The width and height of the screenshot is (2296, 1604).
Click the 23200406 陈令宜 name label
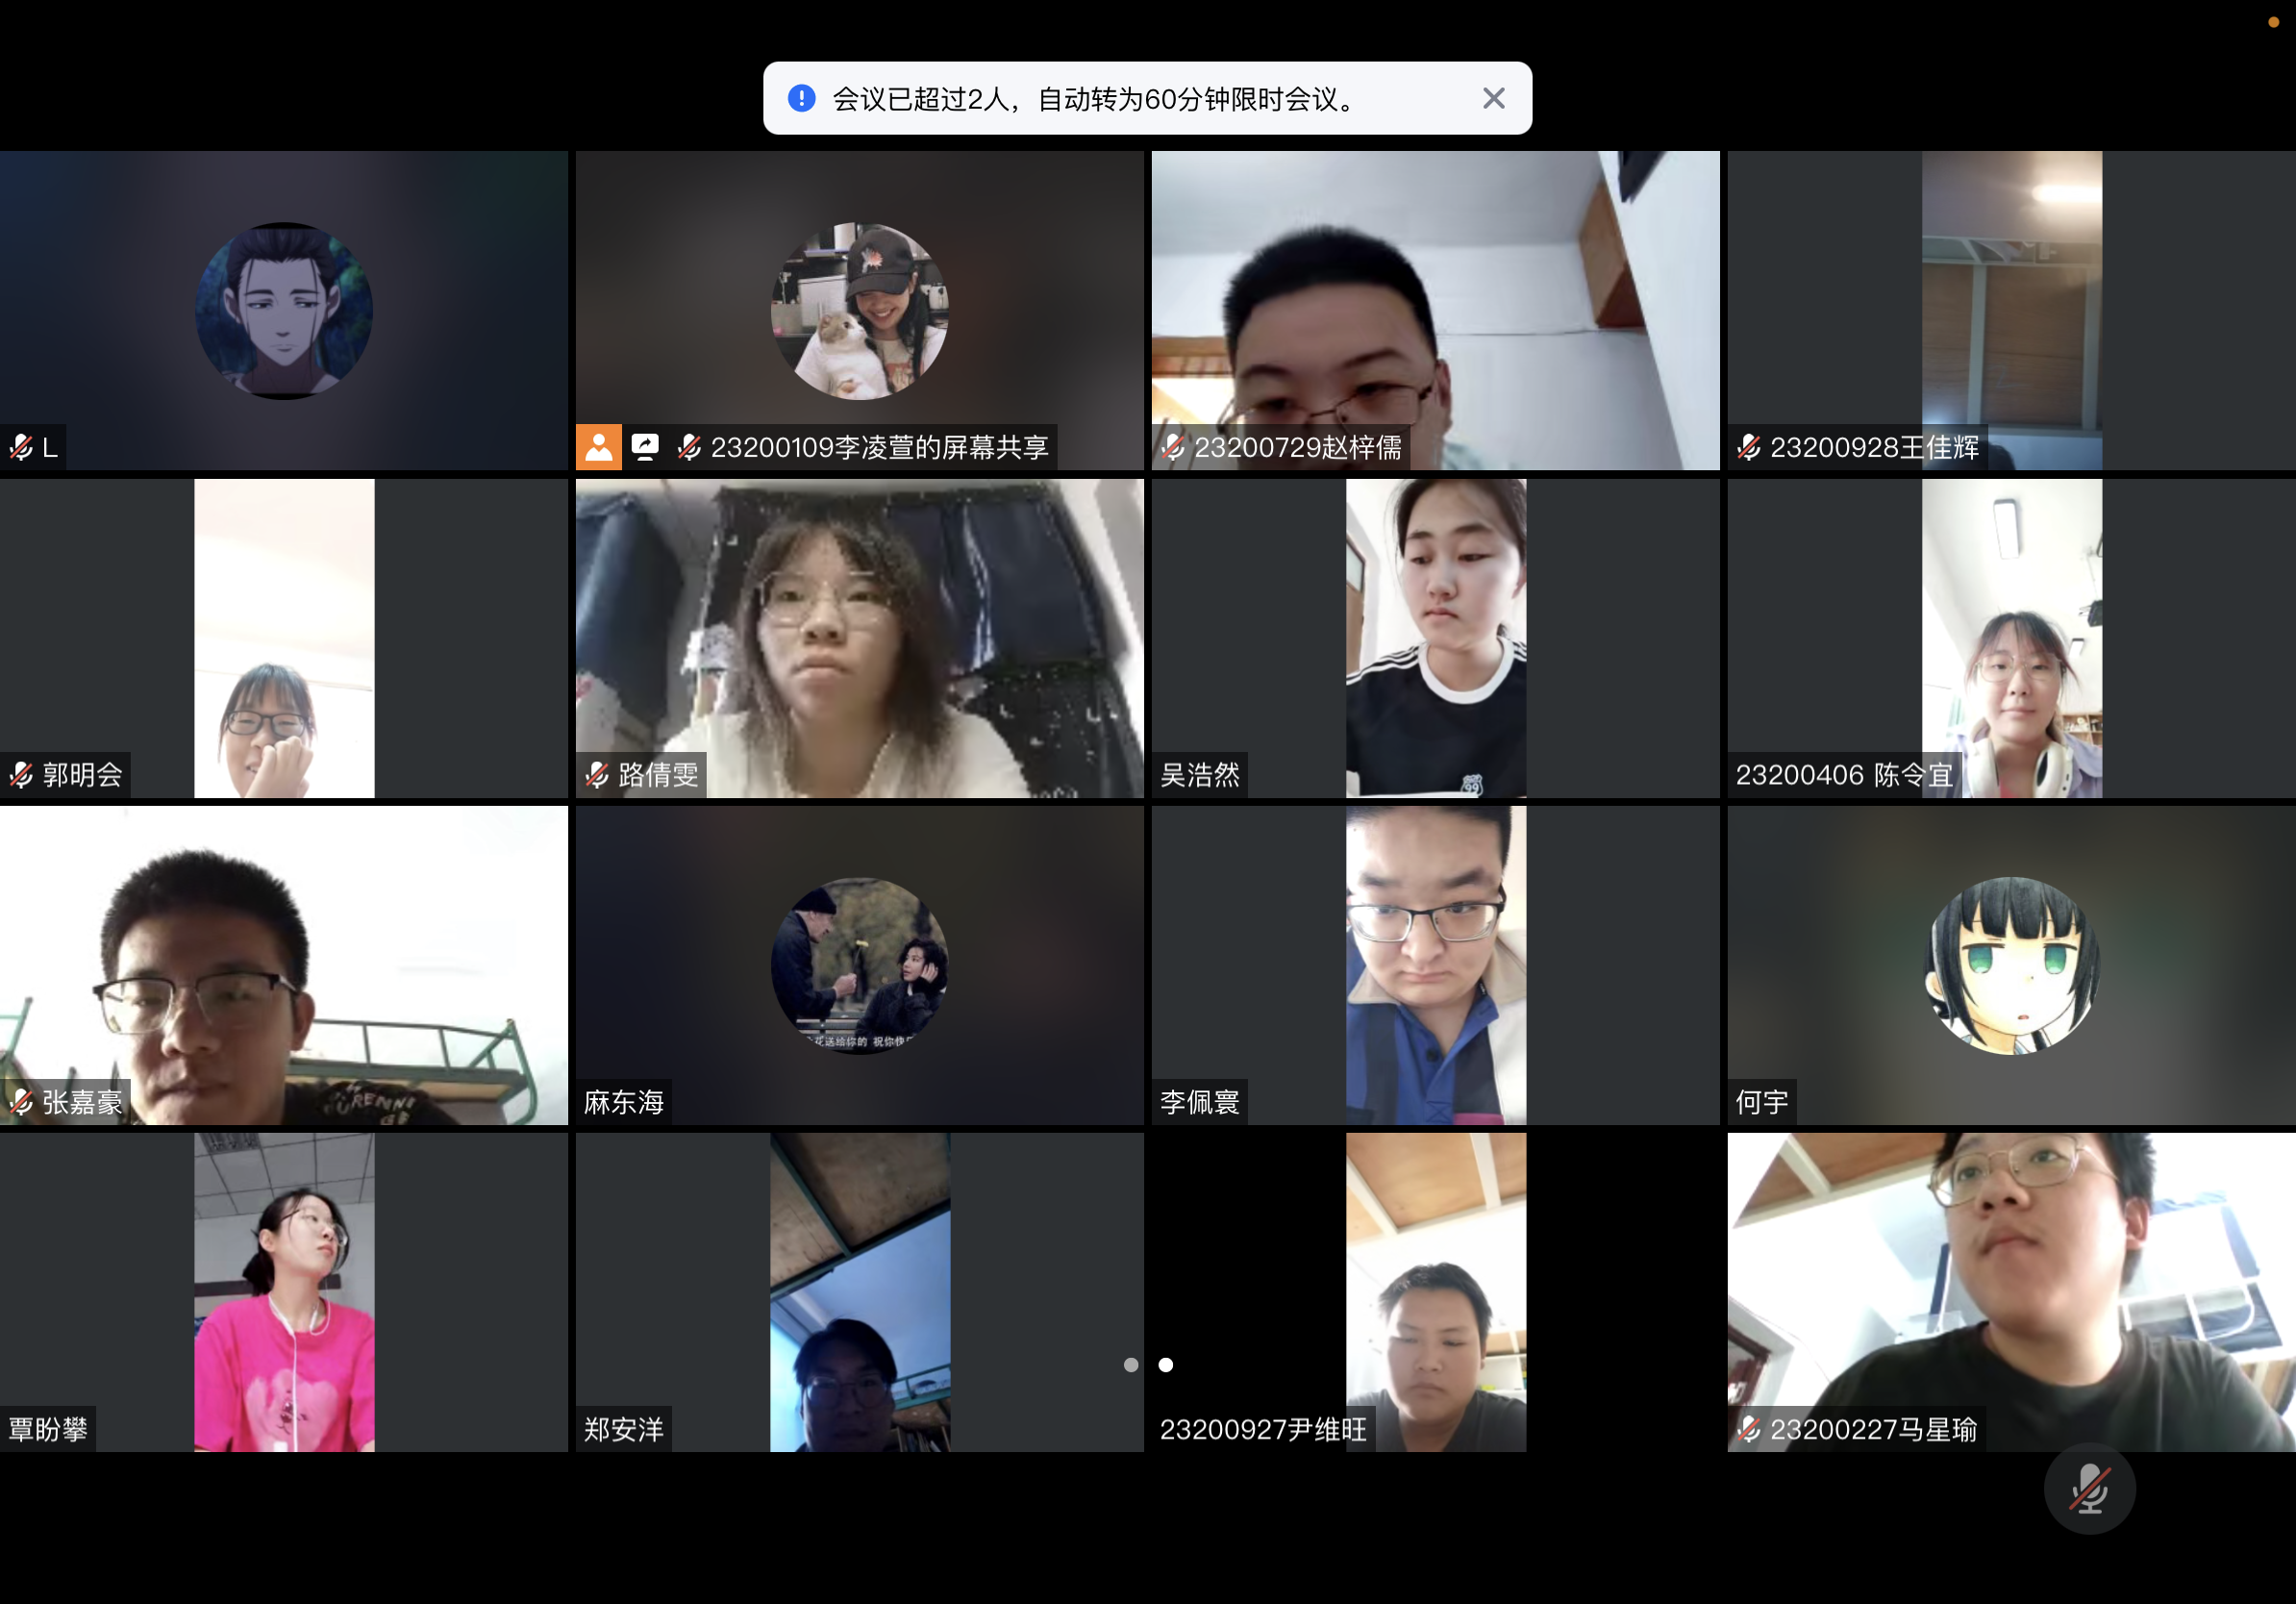pos(1843,775)
